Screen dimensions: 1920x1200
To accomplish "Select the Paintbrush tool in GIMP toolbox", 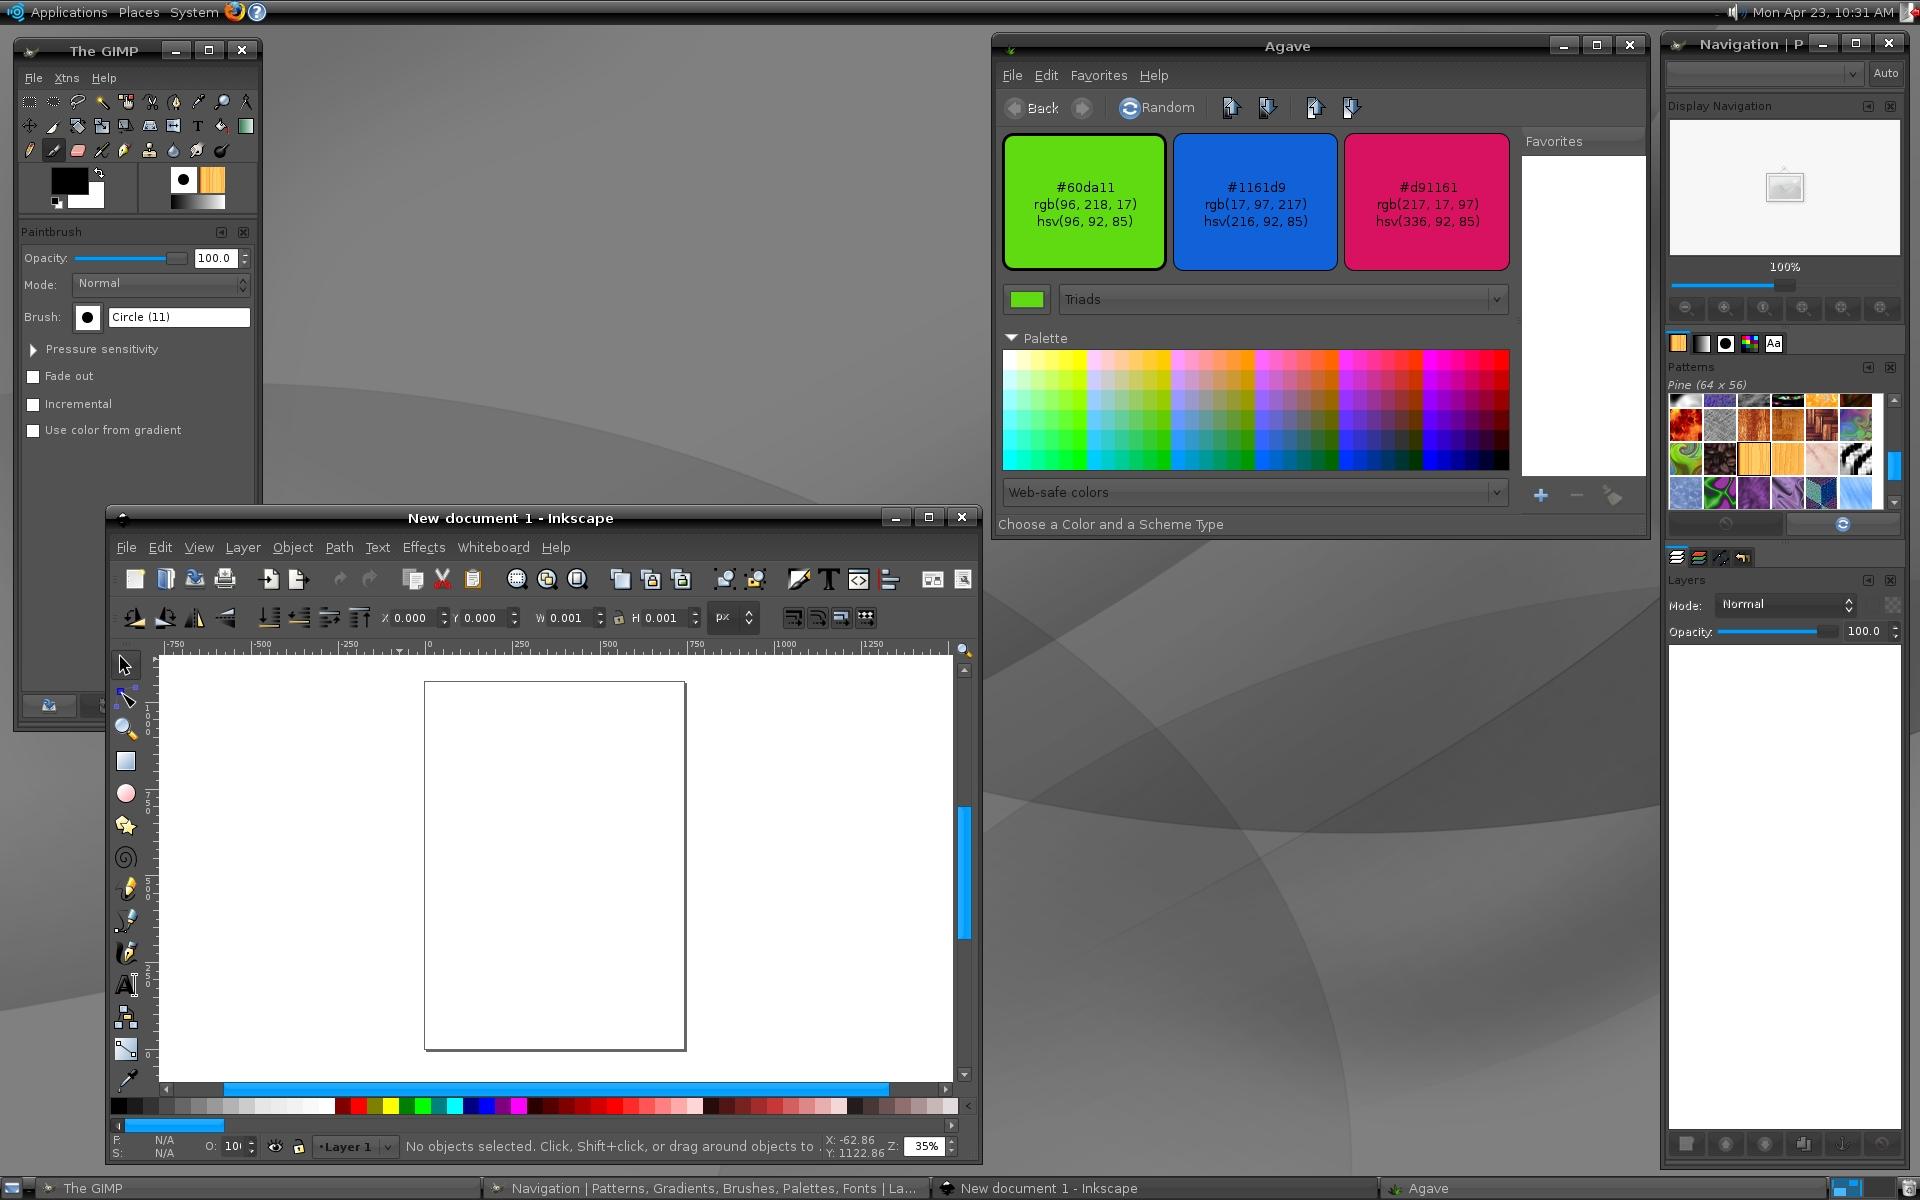I will 53,150.
